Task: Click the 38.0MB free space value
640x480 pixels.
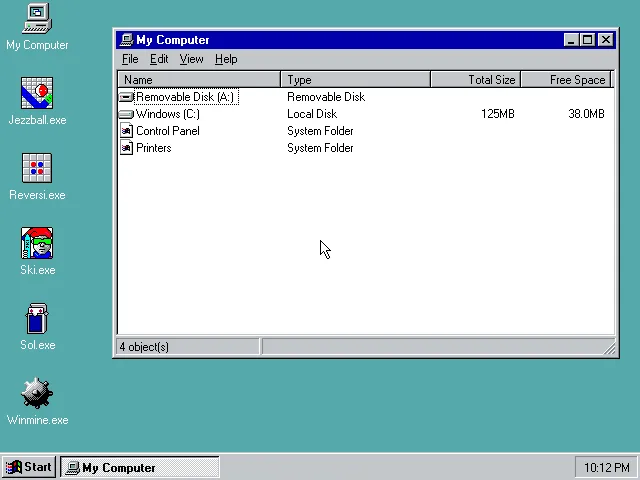Action: pyautogui.click(x=586, y=114)
